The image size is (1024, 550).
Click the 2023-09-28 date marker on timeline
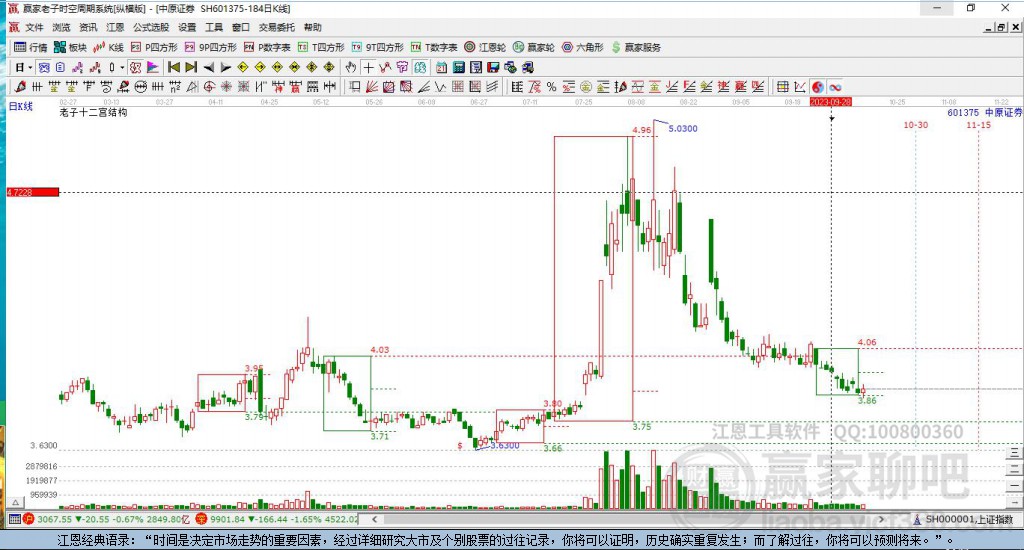[830, 102]
